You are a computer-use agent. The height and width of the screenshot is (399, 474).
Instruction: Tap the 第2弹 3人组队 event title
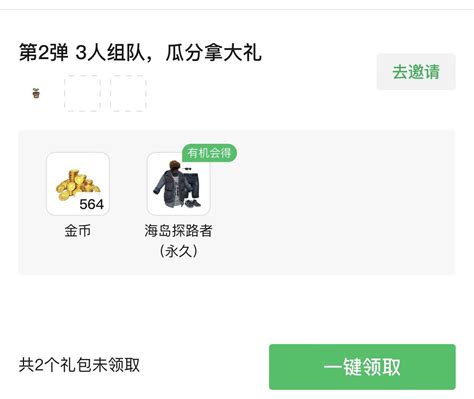[82, 53]
